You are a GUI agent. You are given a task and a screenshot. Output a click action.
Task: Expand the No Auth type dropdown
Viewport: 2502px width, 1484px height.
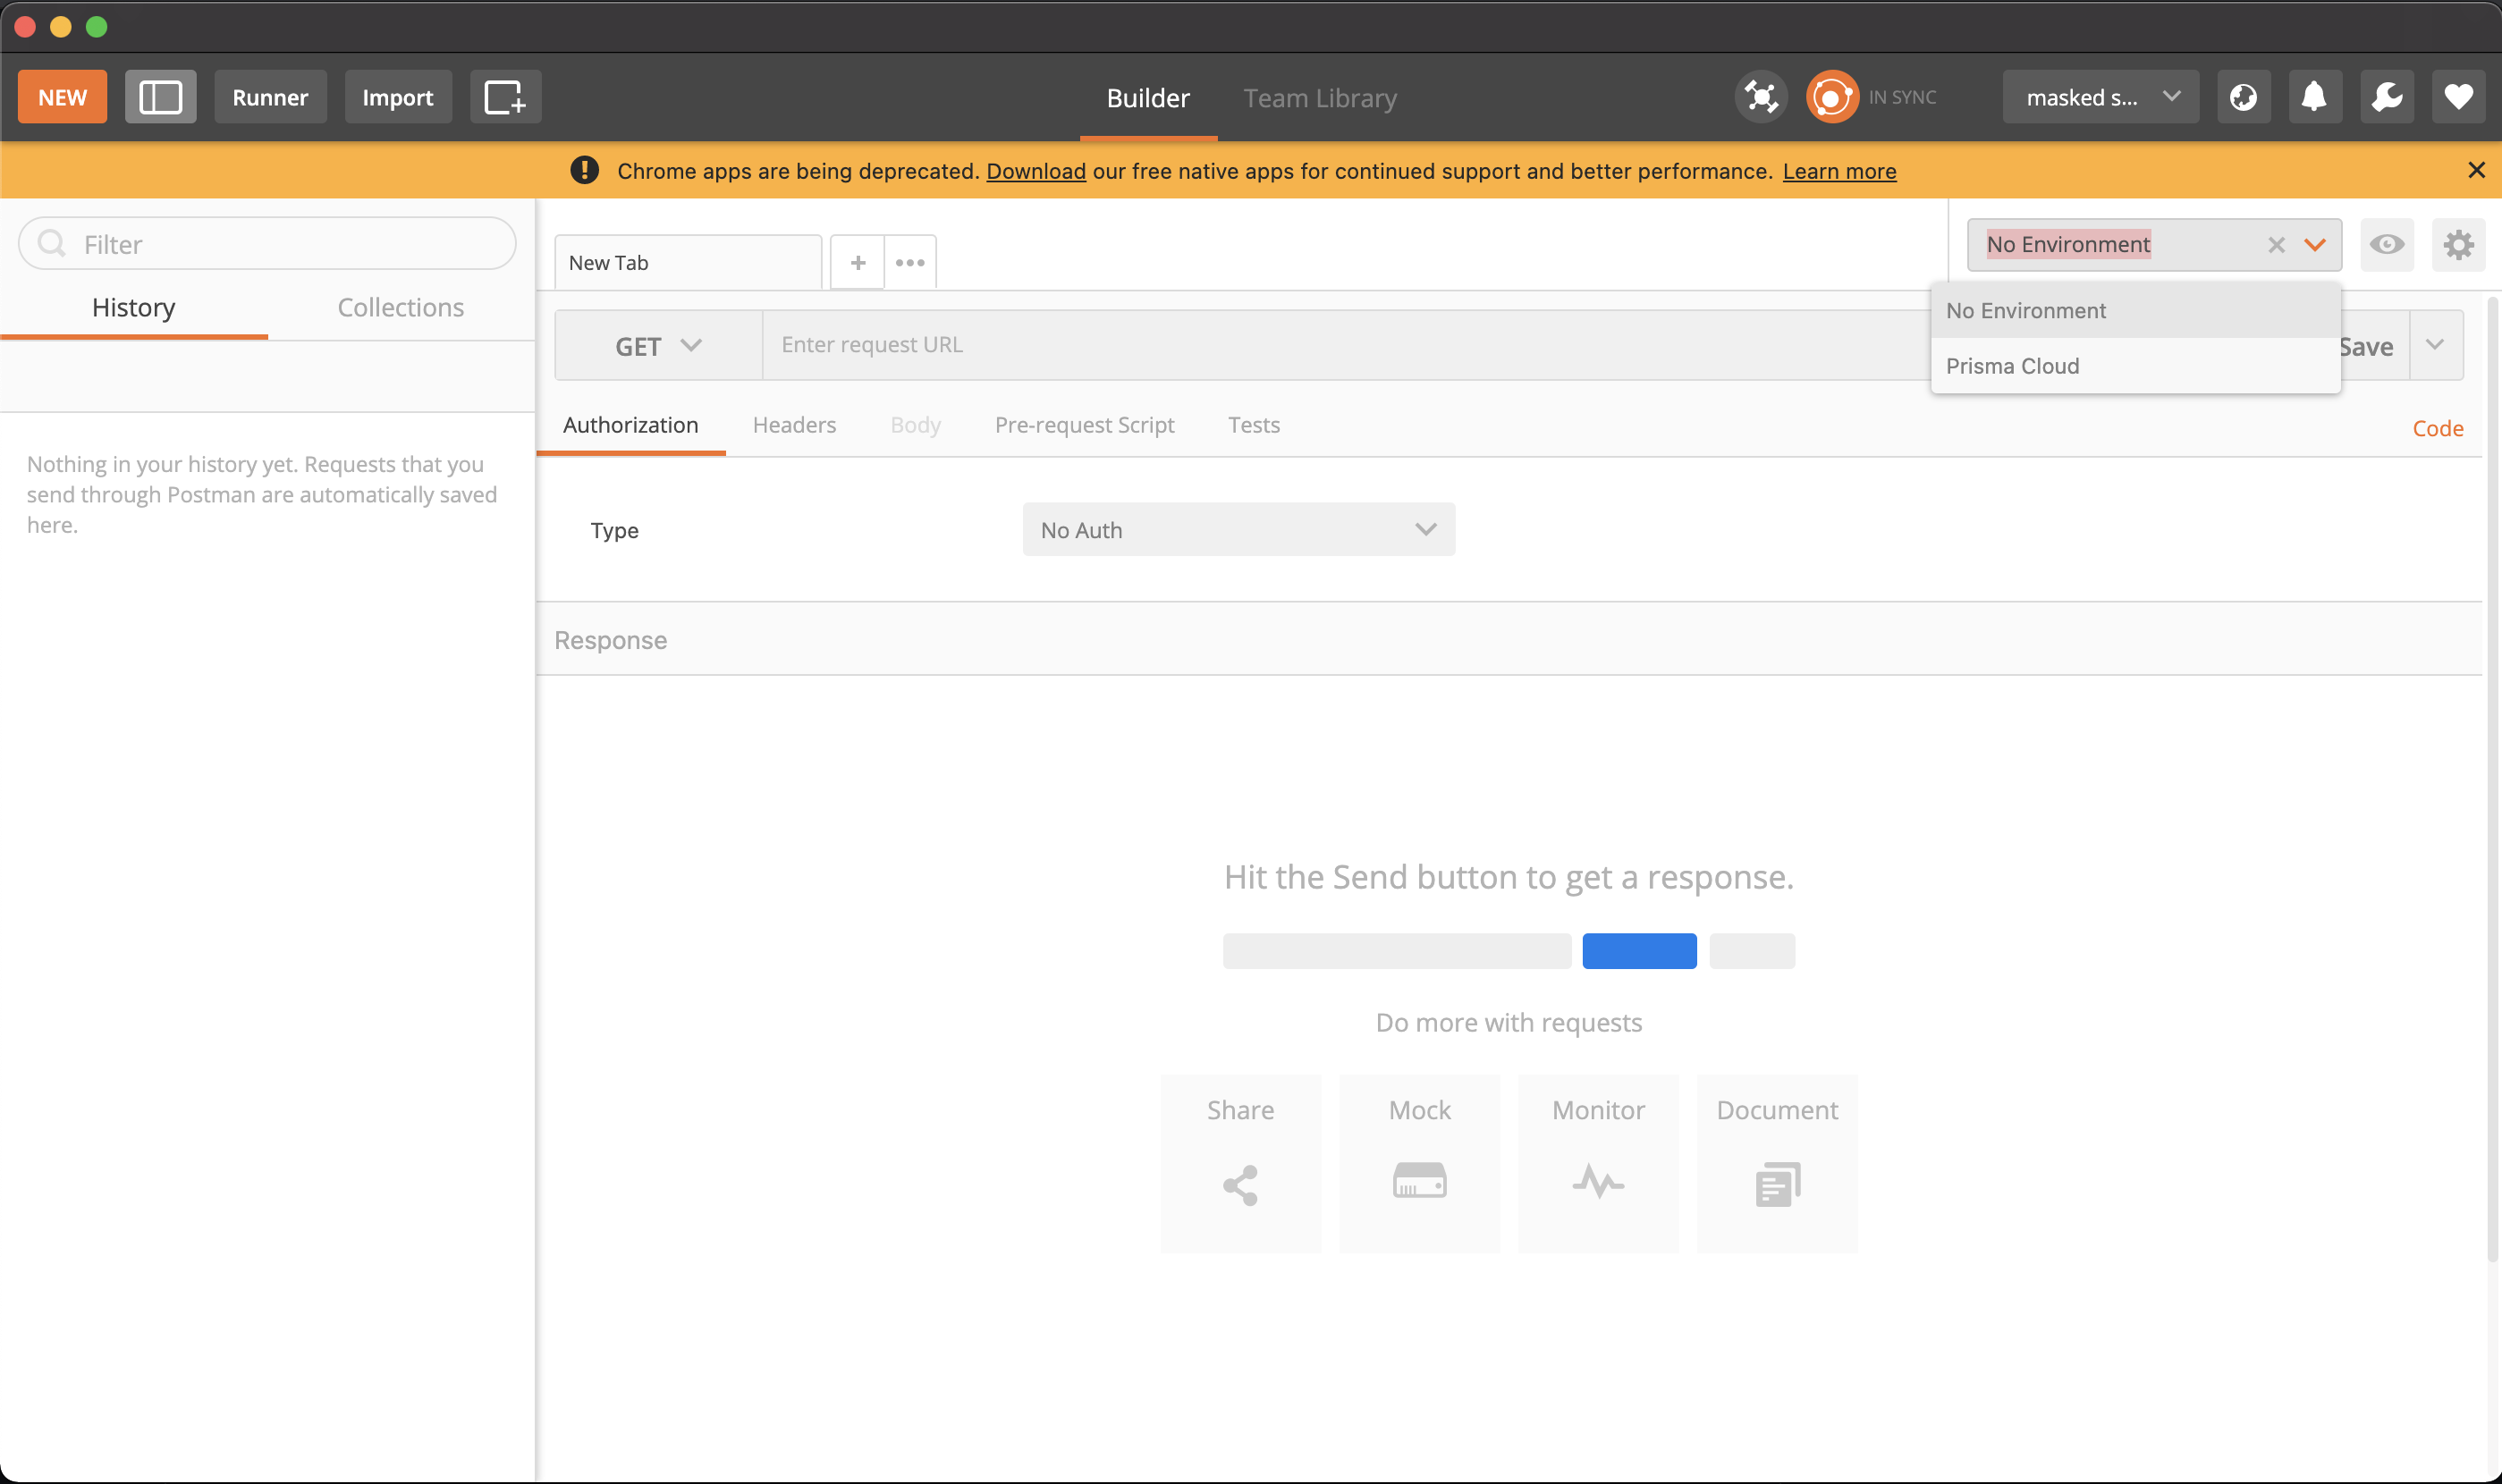[1238, 528]
